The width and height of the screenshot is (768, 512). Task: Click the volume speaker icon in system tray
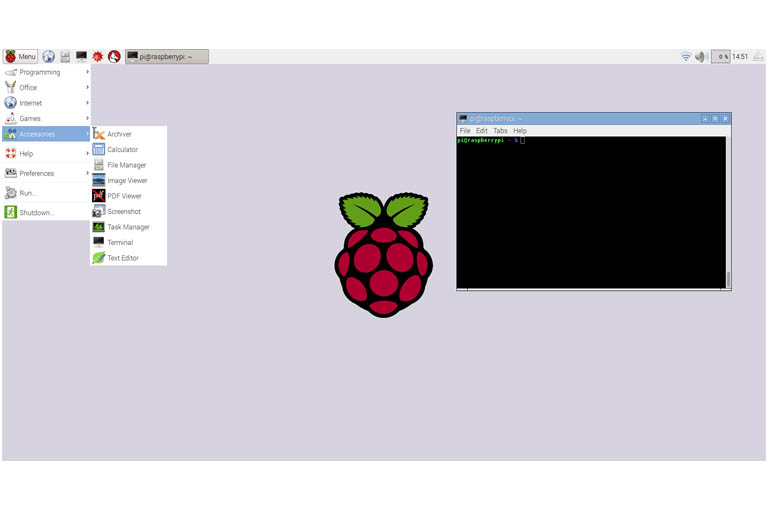[x=700, y=57]
